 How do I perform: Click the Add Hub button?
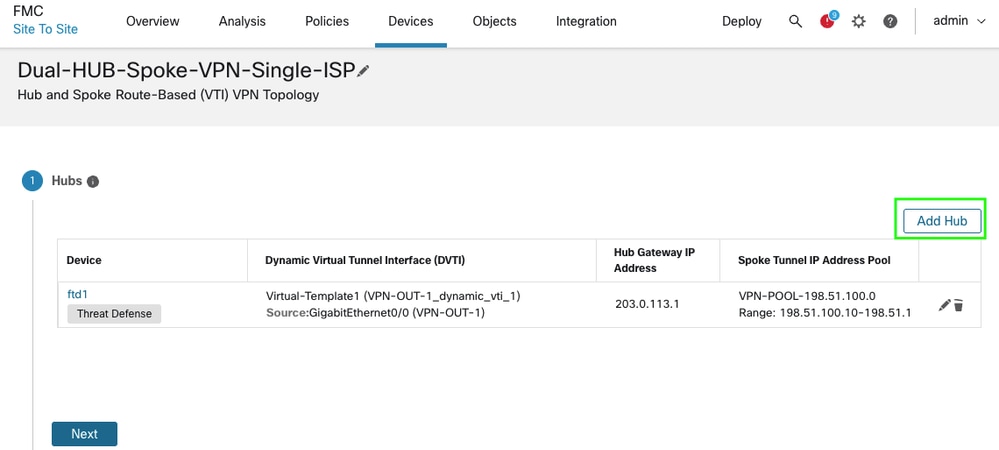(941, 221)
